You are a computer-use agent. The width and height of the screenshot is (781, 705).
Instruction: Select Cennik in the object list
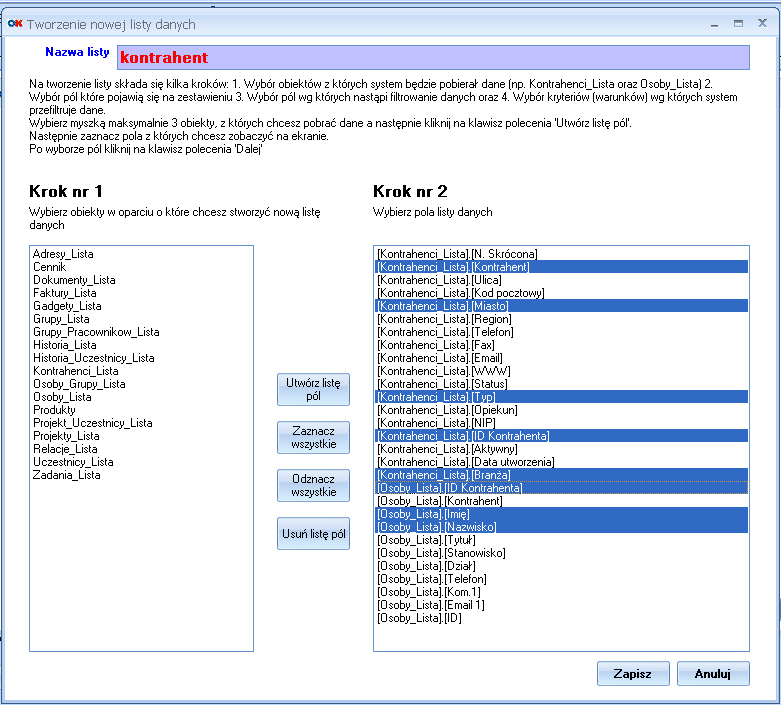141,267
